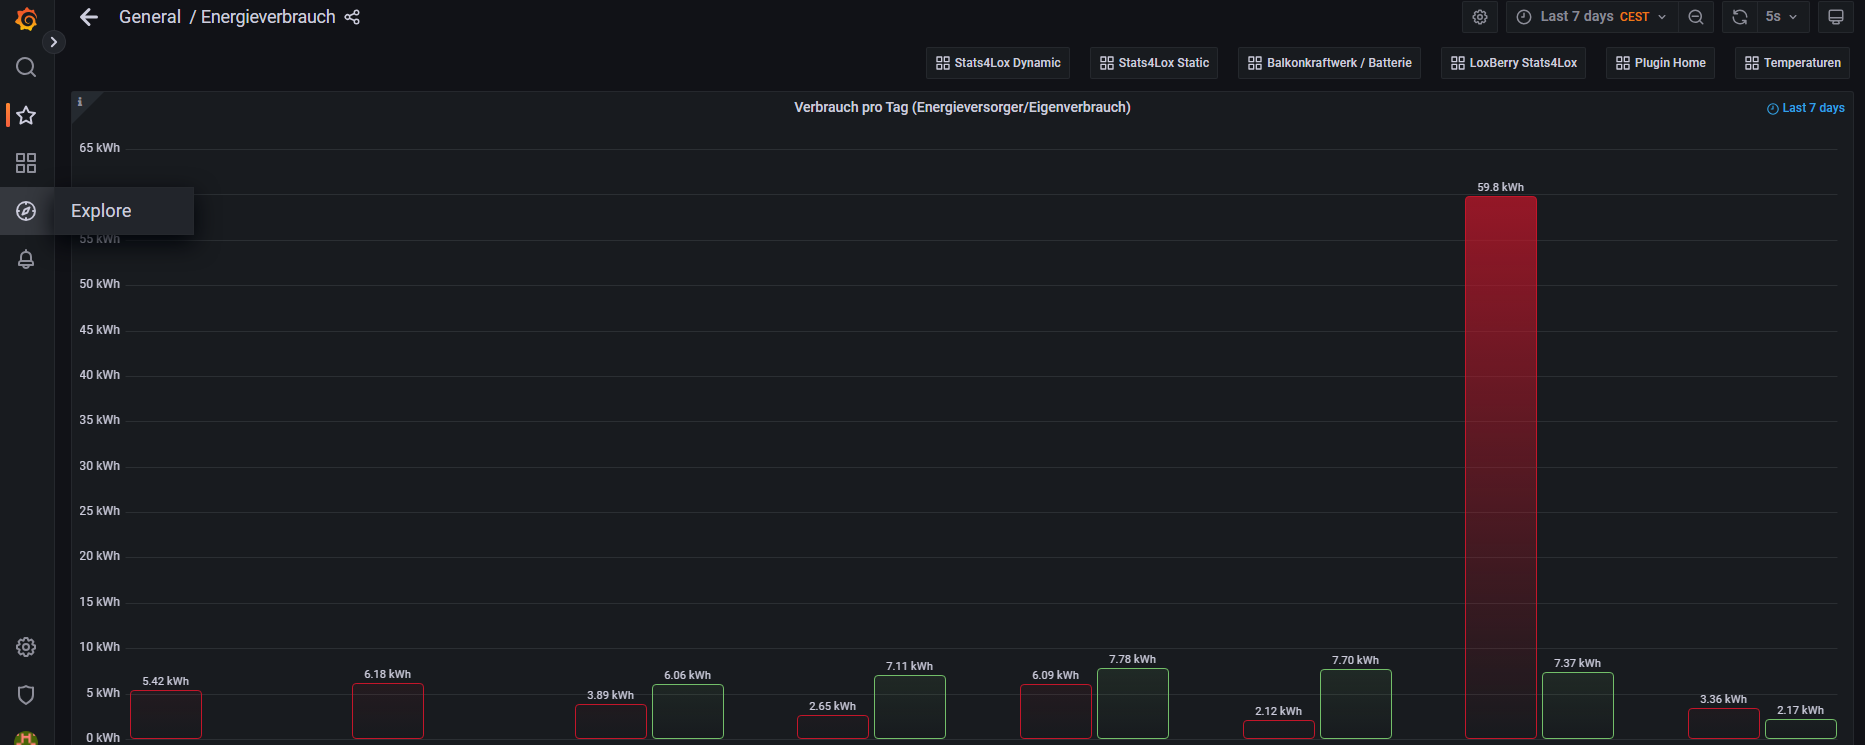Click the red 3.89 kWh bar
Screen dimensions: 1865x745
(x=611, y=721)
